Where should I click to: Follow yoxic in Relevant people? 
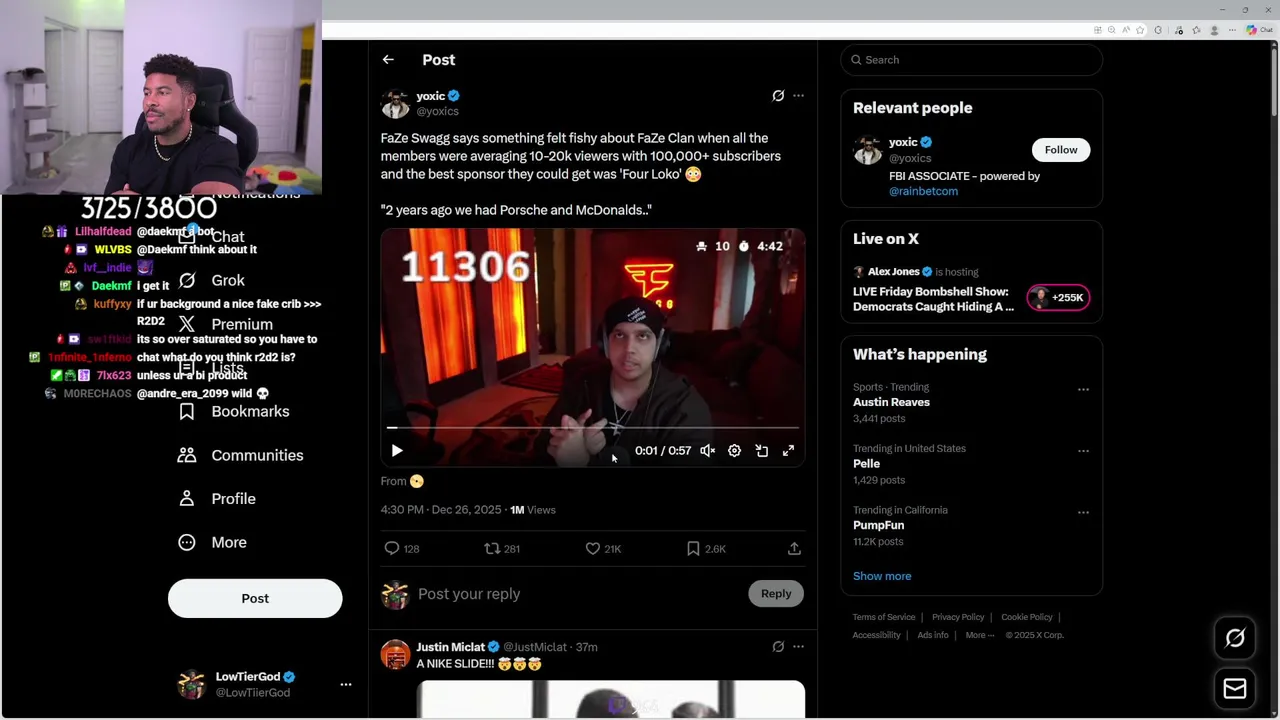1061,150
